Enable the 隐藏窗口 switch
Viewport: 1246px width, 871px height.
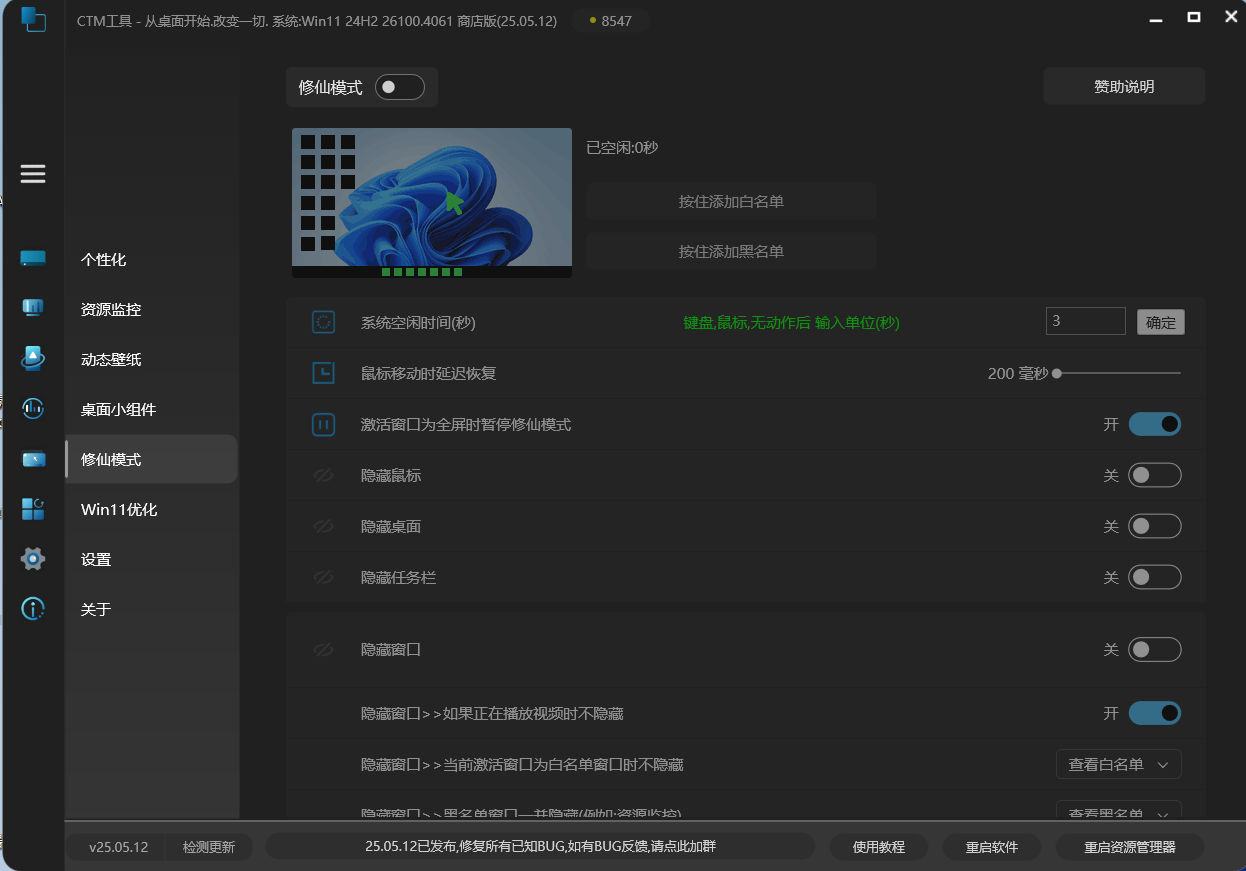(1155, 649)
